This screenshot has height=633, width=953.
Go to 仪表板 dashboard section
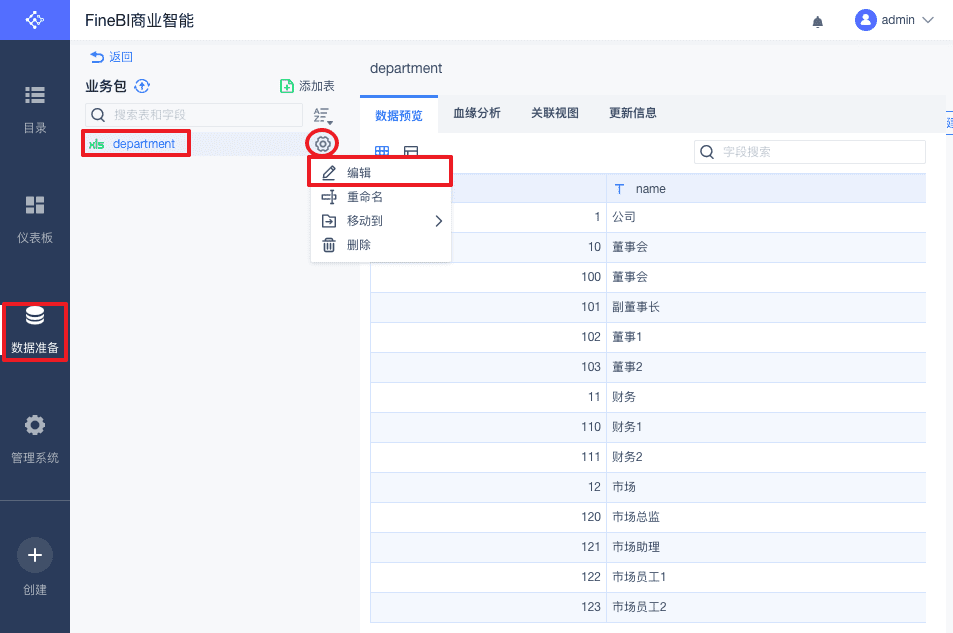tap(35, 218)
